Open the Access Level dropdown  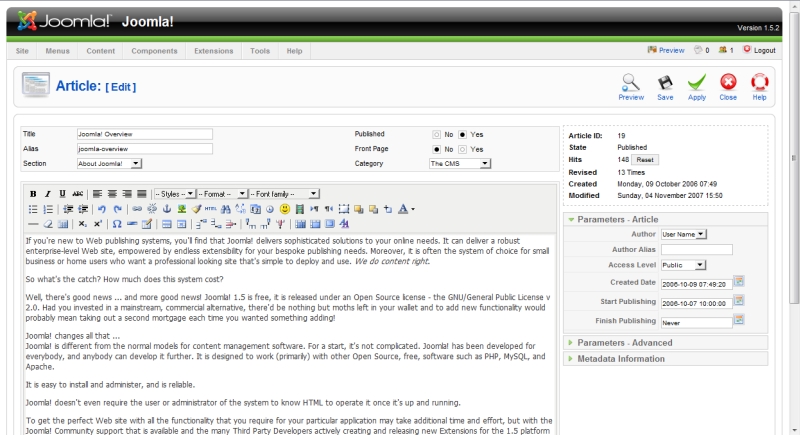pyautogui.click(x=683, y=265)
